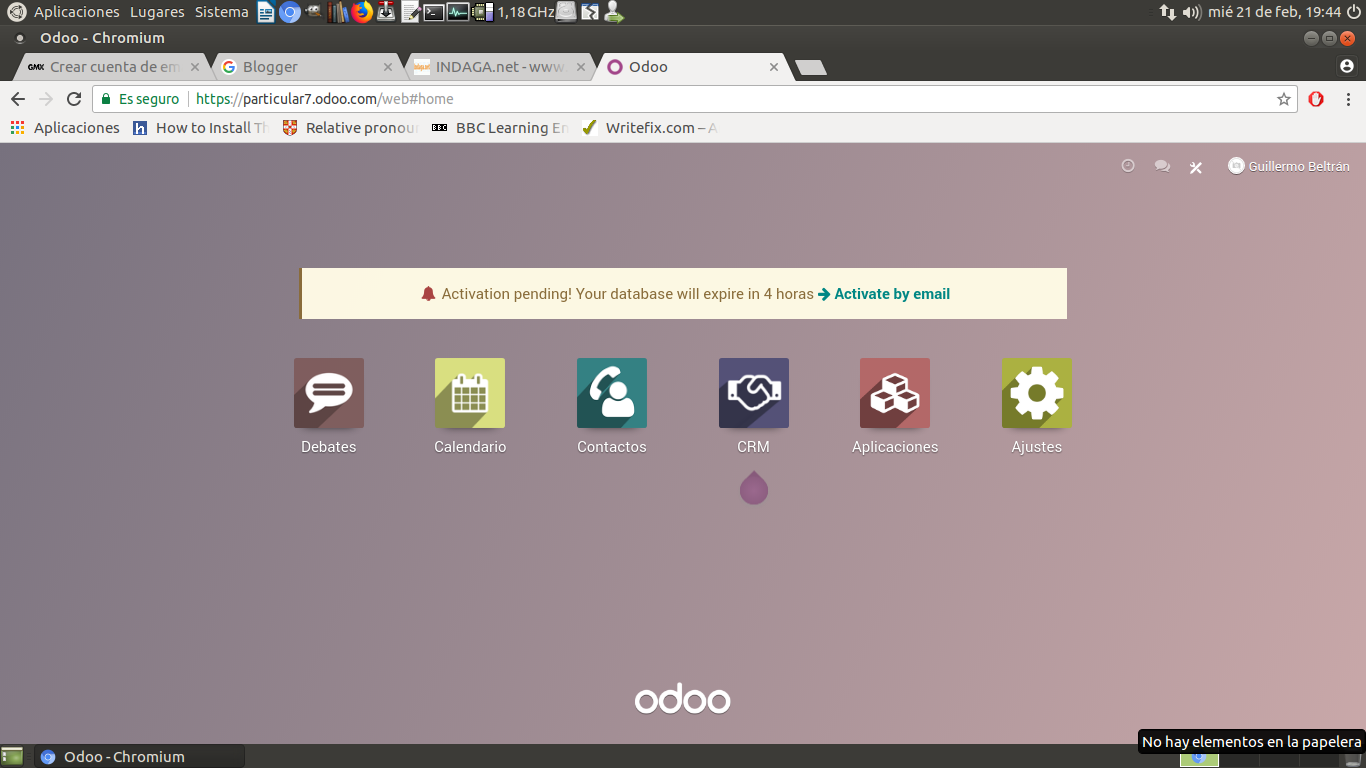Viewport: 1366px width, 768px height.
Task: Close the INDAGA.net tab
Action: coord(581,67)
